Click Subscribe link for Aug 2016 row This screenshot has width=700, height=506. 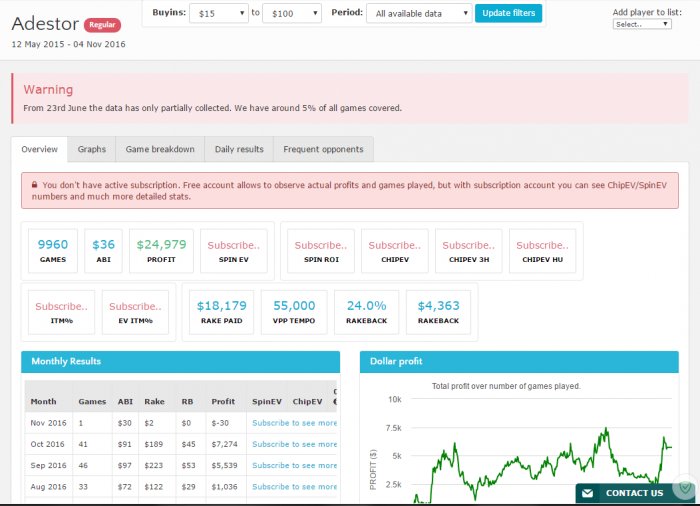294,486
